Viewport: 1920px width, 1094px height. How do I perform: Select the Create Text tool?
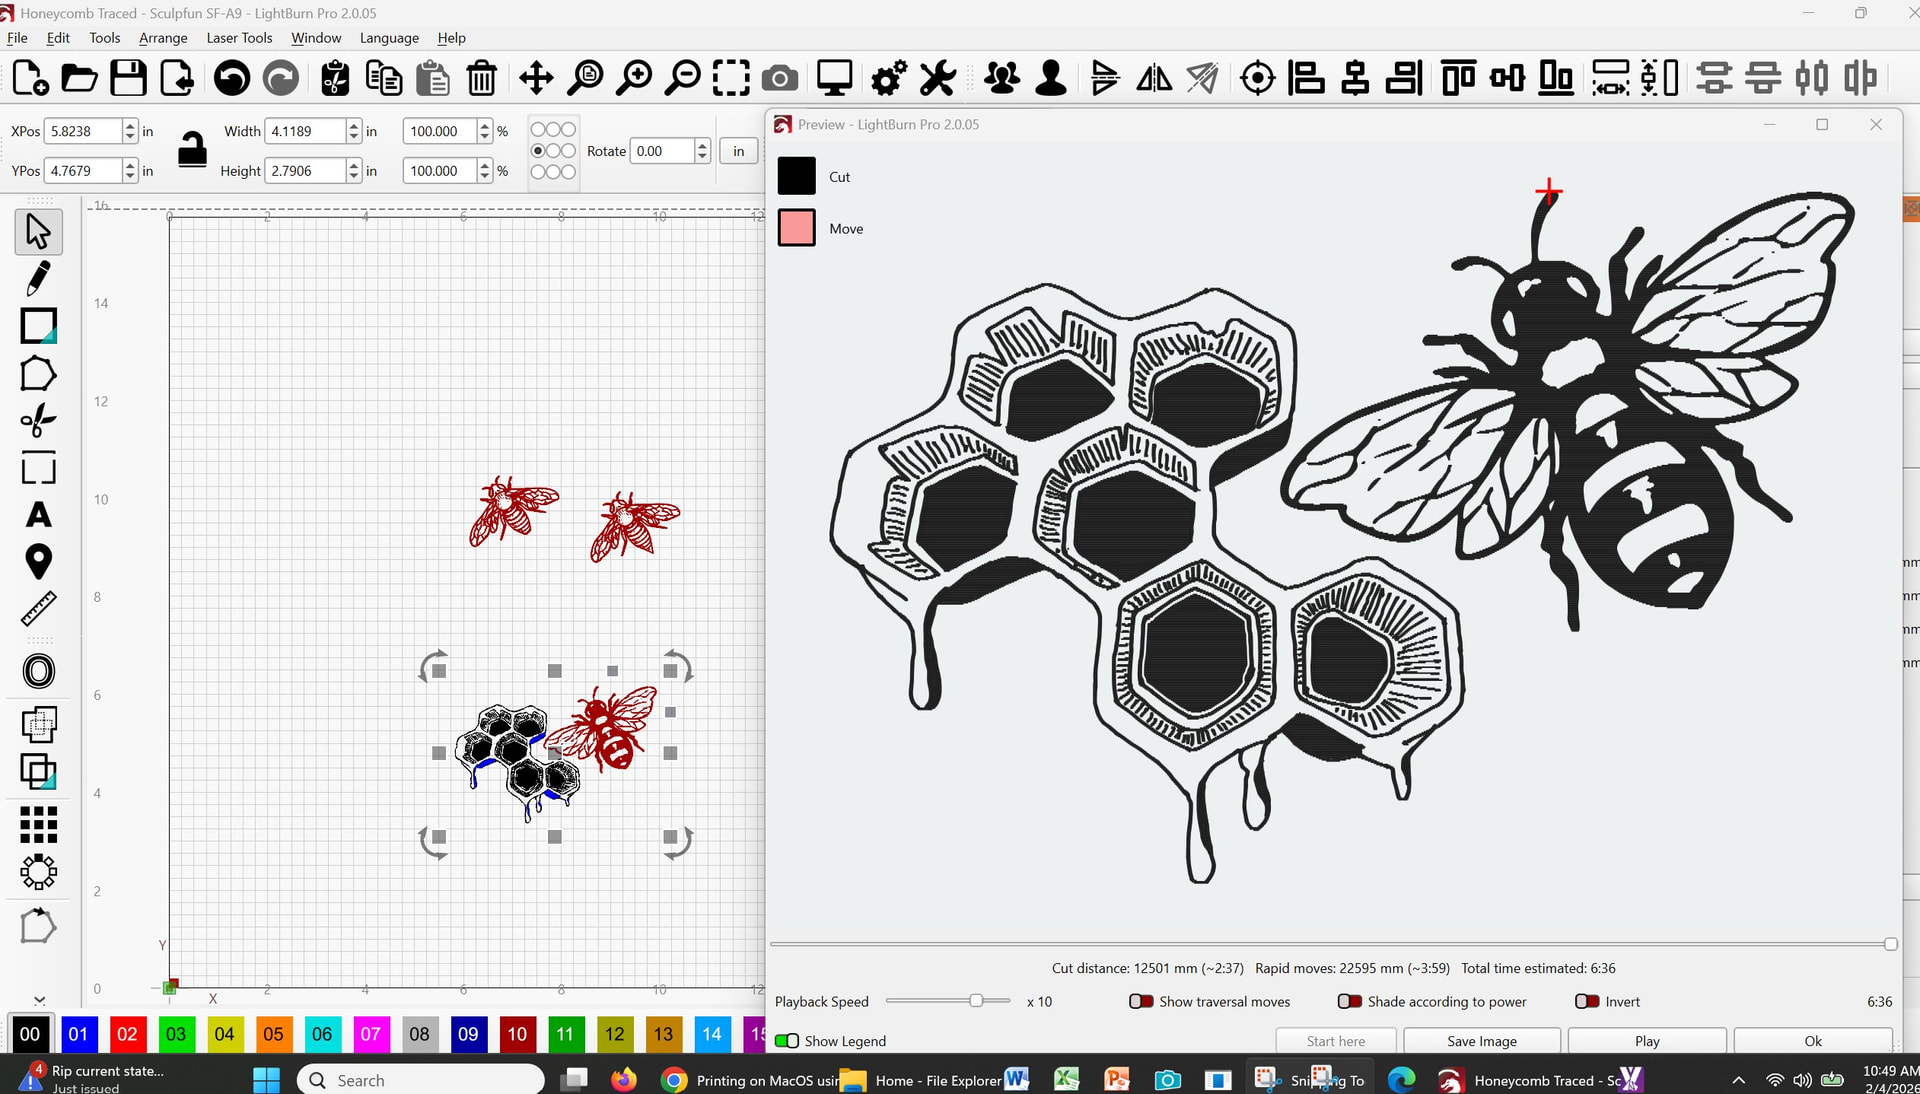38,516
